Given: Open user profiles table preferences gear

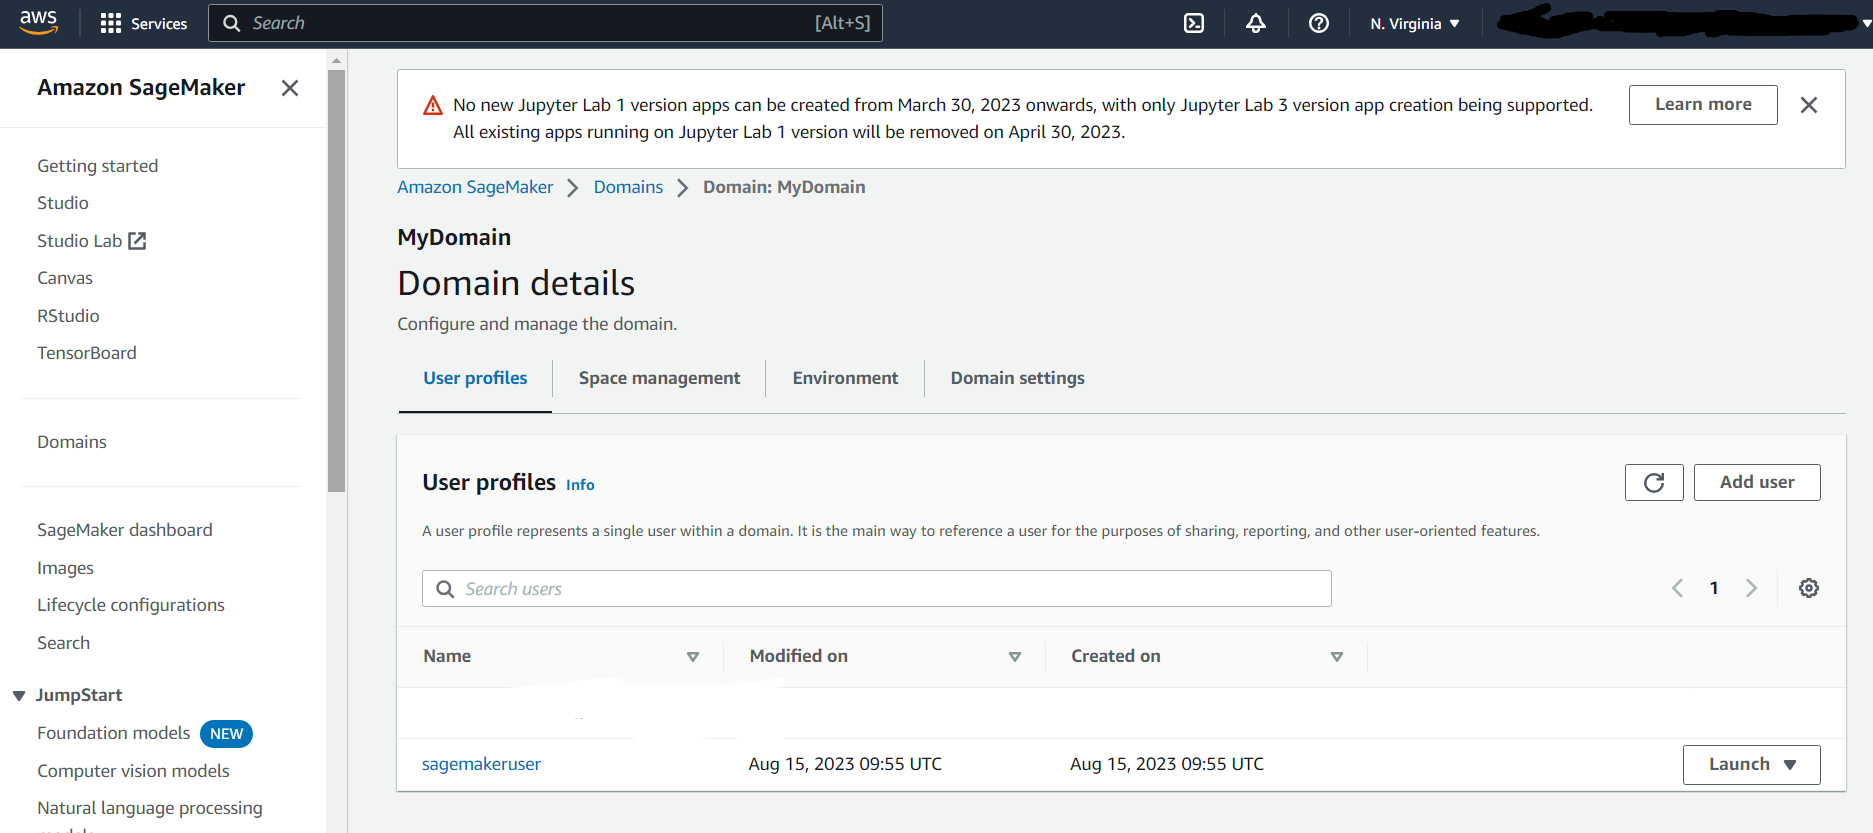Looking at the screenshot, I should pos(1809,588).
